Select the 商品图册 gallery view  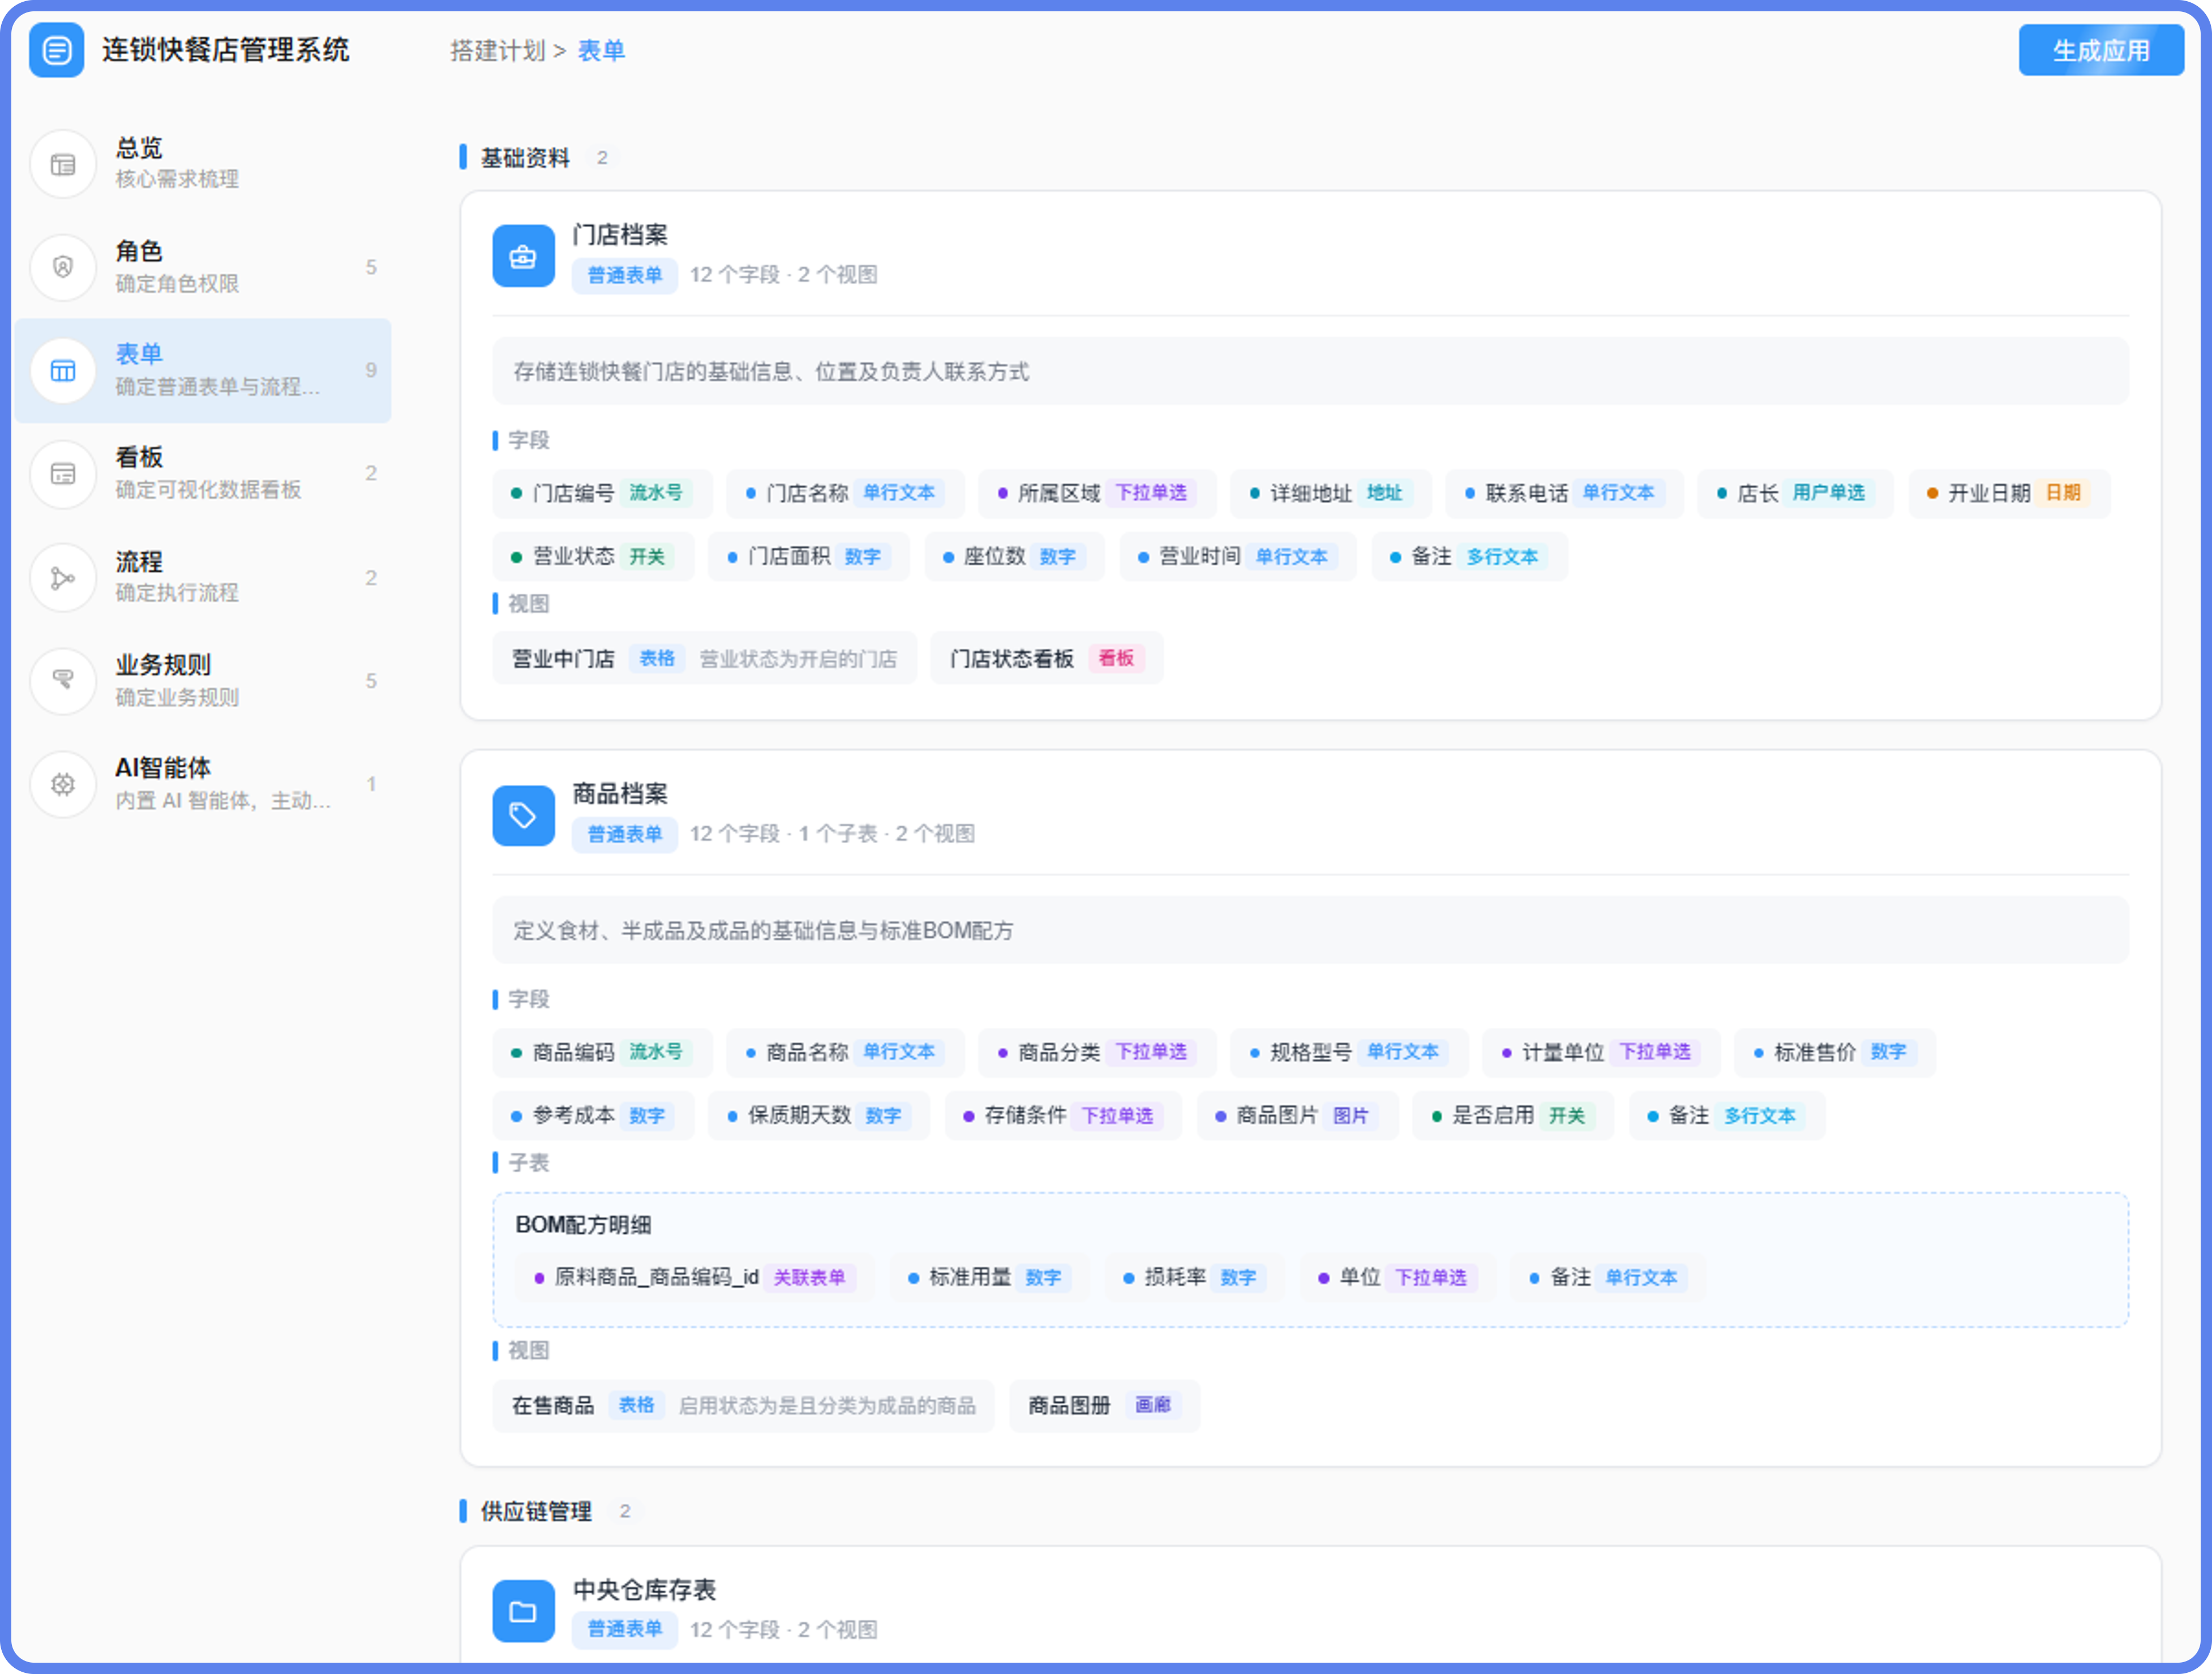(x=1104, y=1405)
